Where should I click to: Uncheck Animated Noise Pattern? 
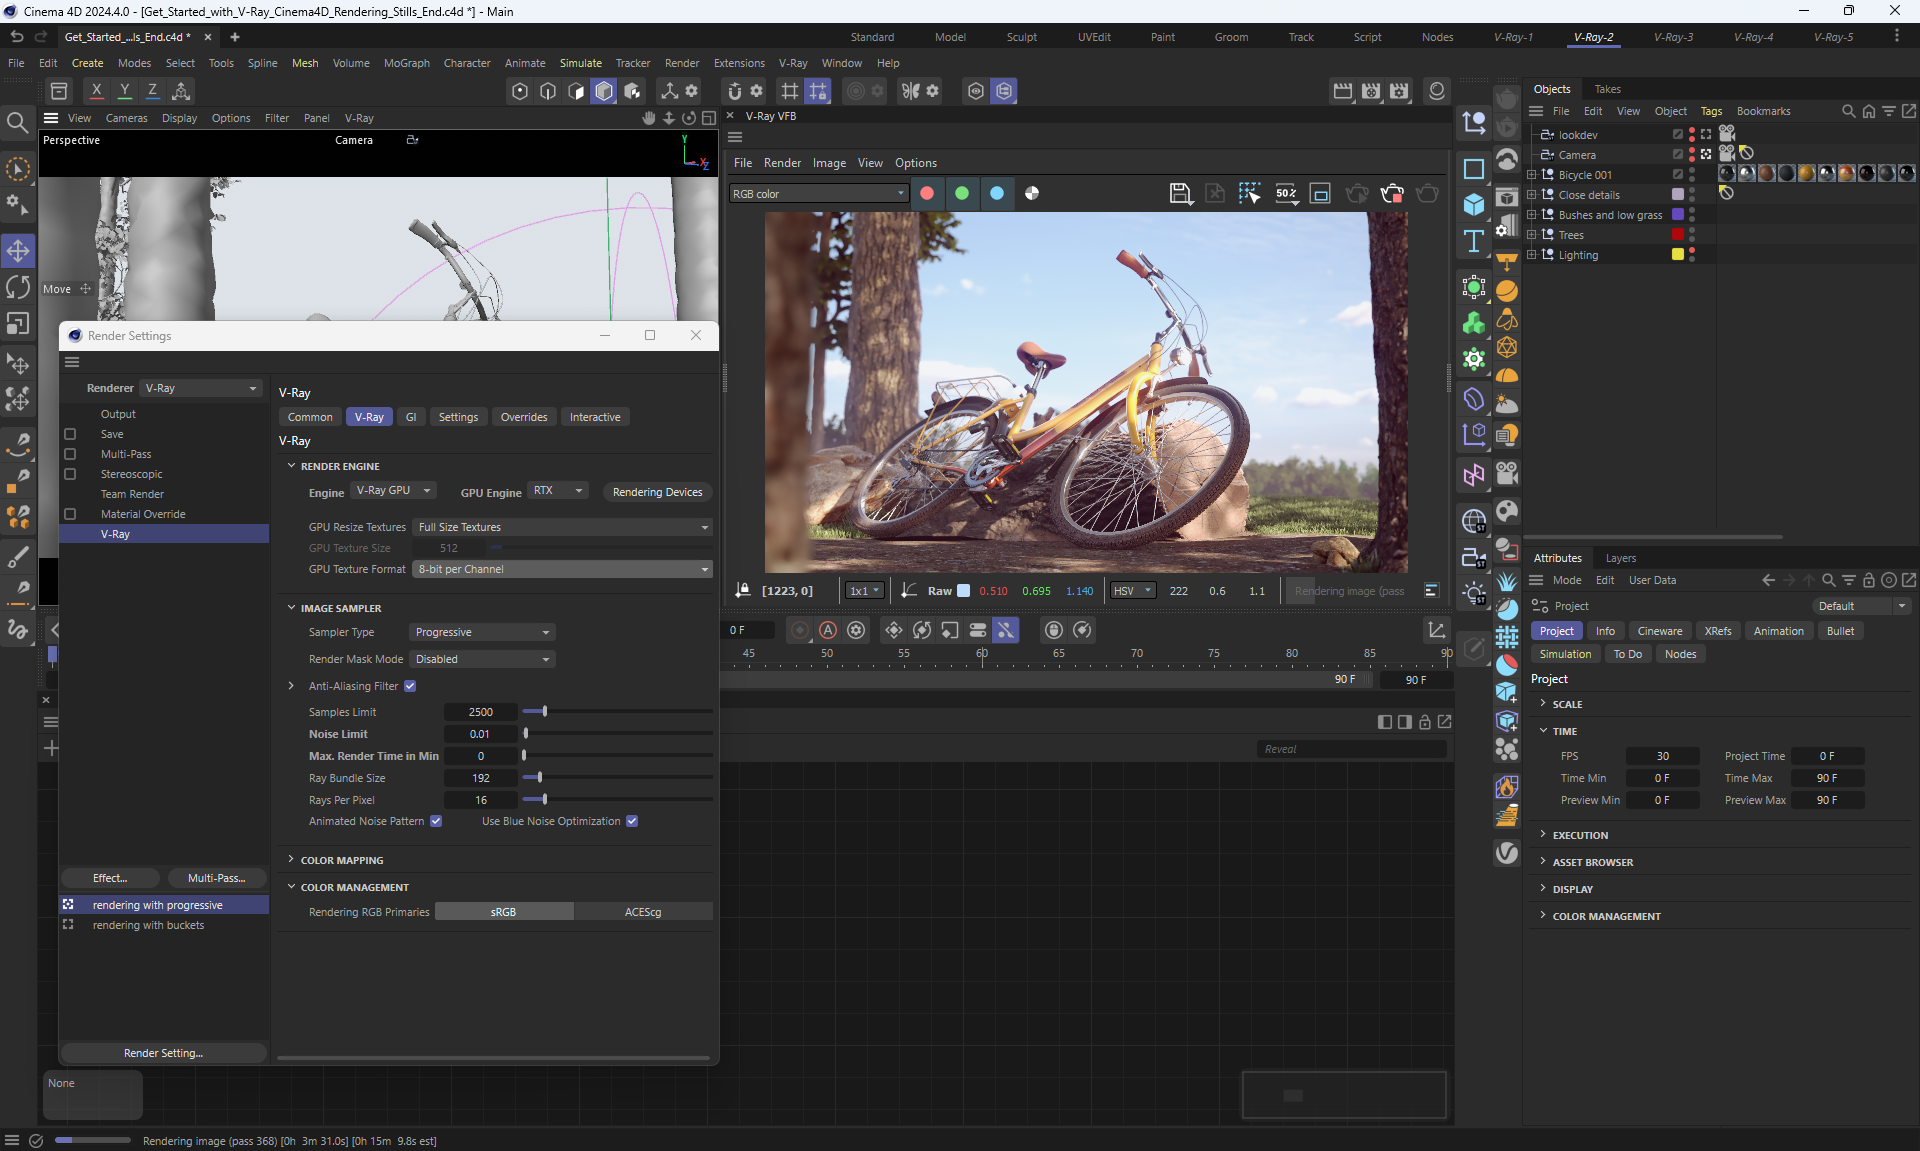[436, 821]
